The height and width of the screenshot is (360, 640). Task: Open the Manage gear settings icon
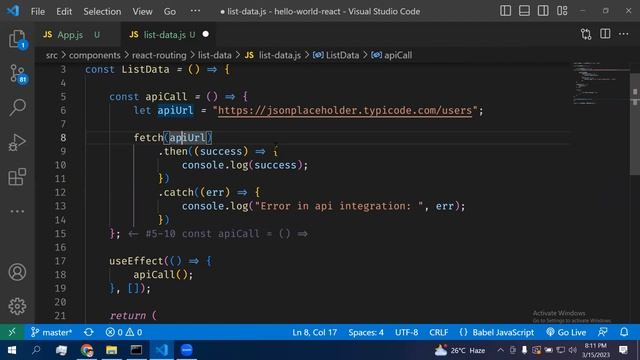coord(17,306)
